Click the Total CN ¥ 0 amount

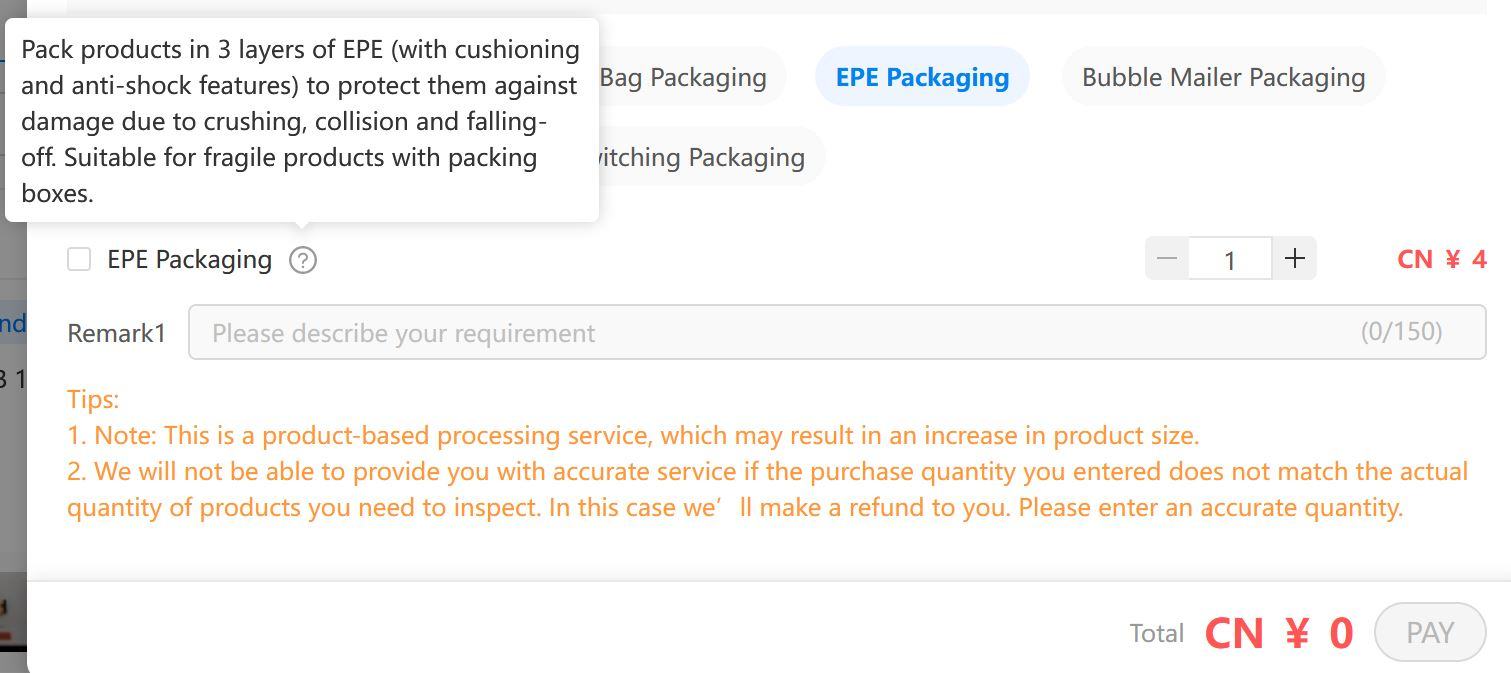pyautogui.click(x=1279, y=633)
